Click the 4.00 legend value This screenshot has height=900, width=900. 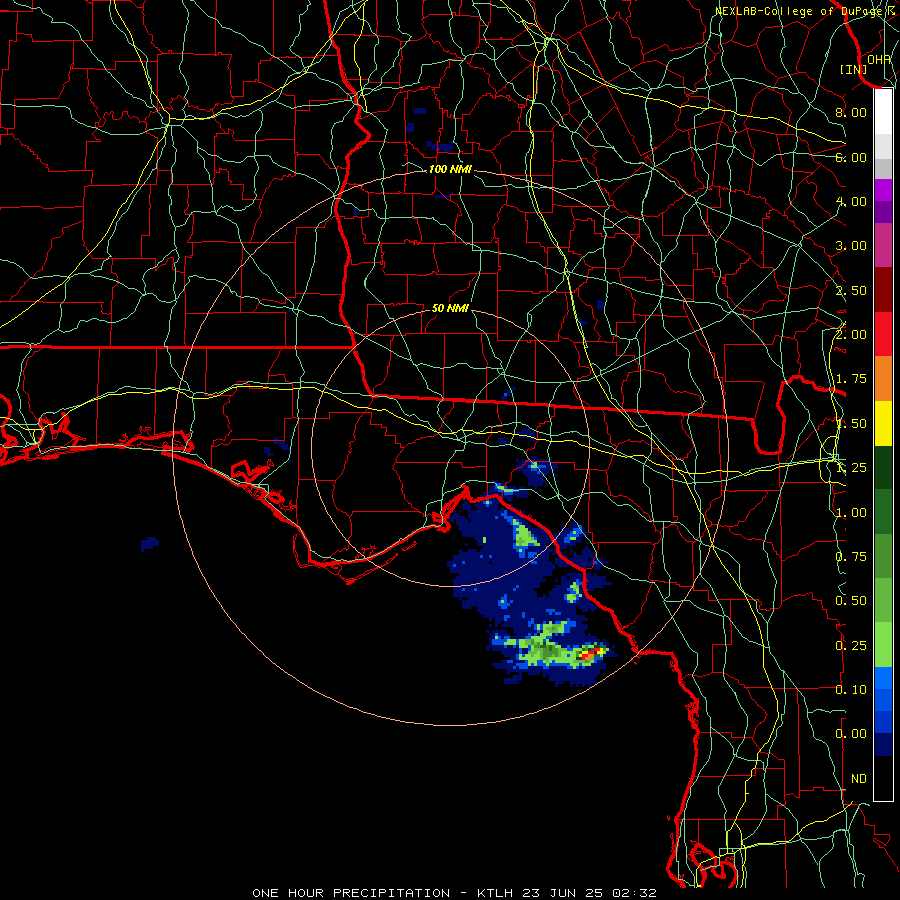[851, 201]
